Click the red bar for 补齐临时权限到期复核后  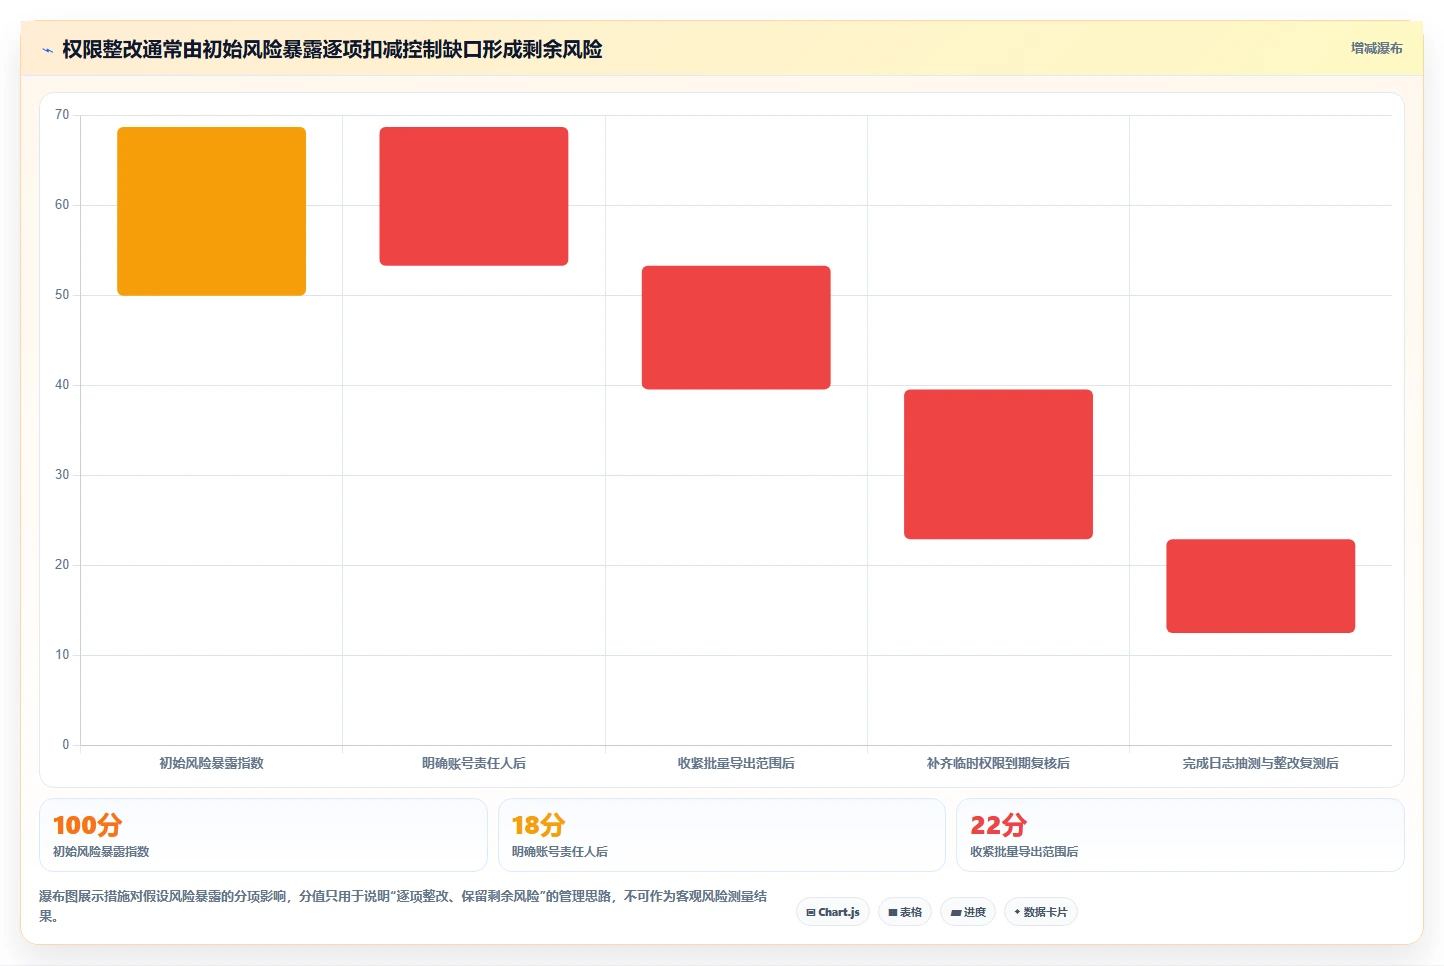click(998, 464)
